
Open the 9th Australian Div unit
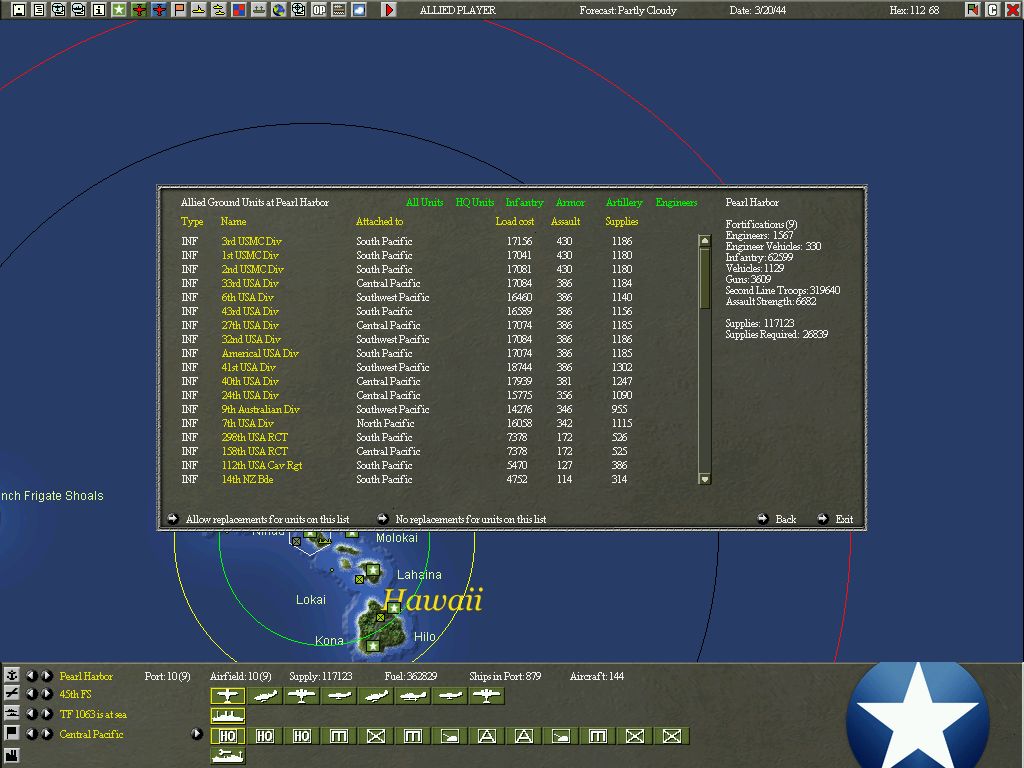click(x=260, y=409)
